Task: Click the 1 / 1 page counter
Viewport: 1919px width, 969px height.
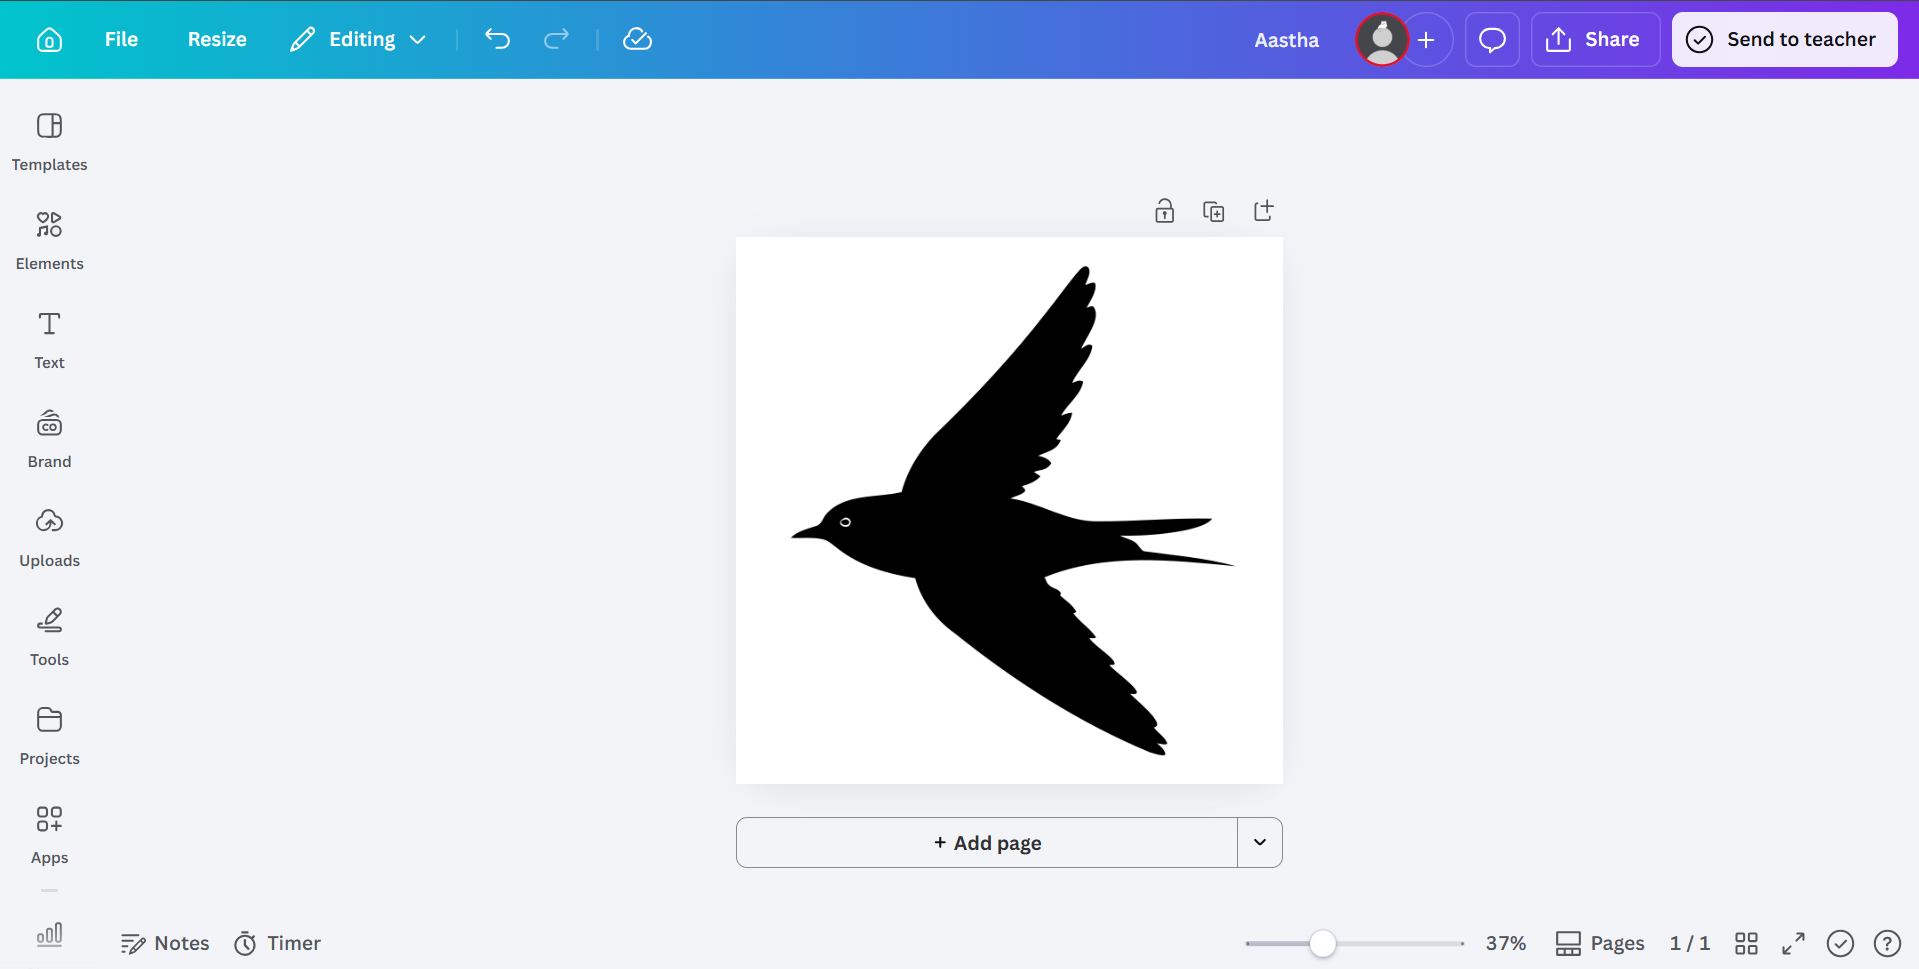Action: click(1689, 943)
